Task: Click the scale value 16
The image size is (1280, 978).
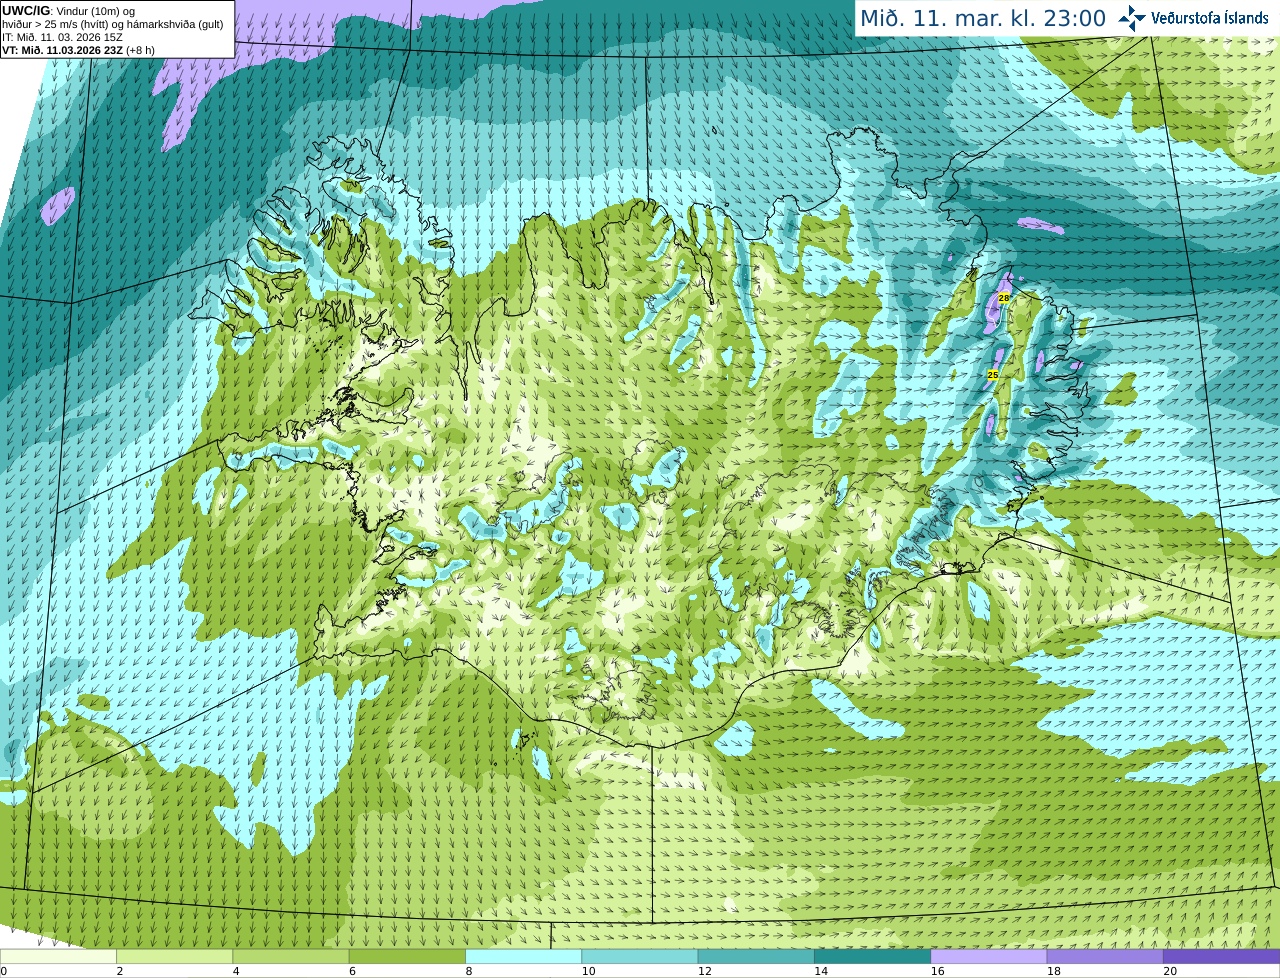Action: point(938,971)
